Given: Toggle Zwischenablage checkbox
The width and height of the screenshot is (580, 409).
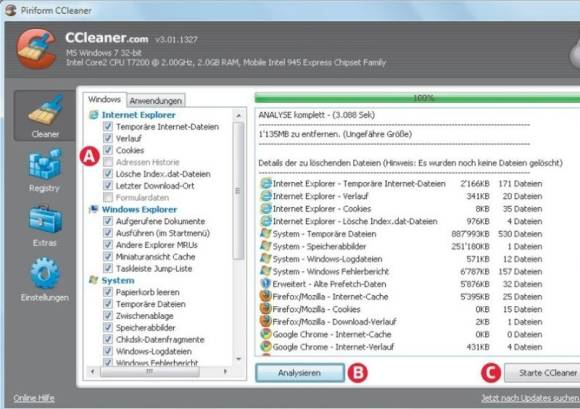Looking at the screenshot, I should click(x=108, y=316).
